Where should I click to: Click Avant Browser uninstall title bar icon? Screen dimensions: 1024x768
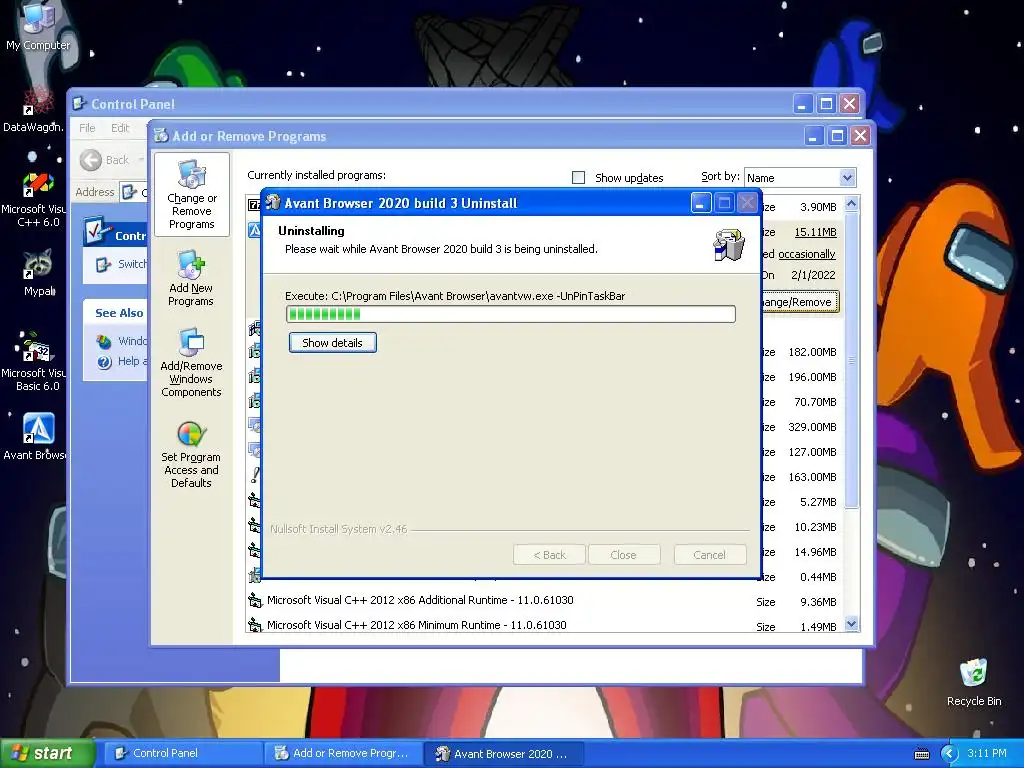(x=273, y=202)
